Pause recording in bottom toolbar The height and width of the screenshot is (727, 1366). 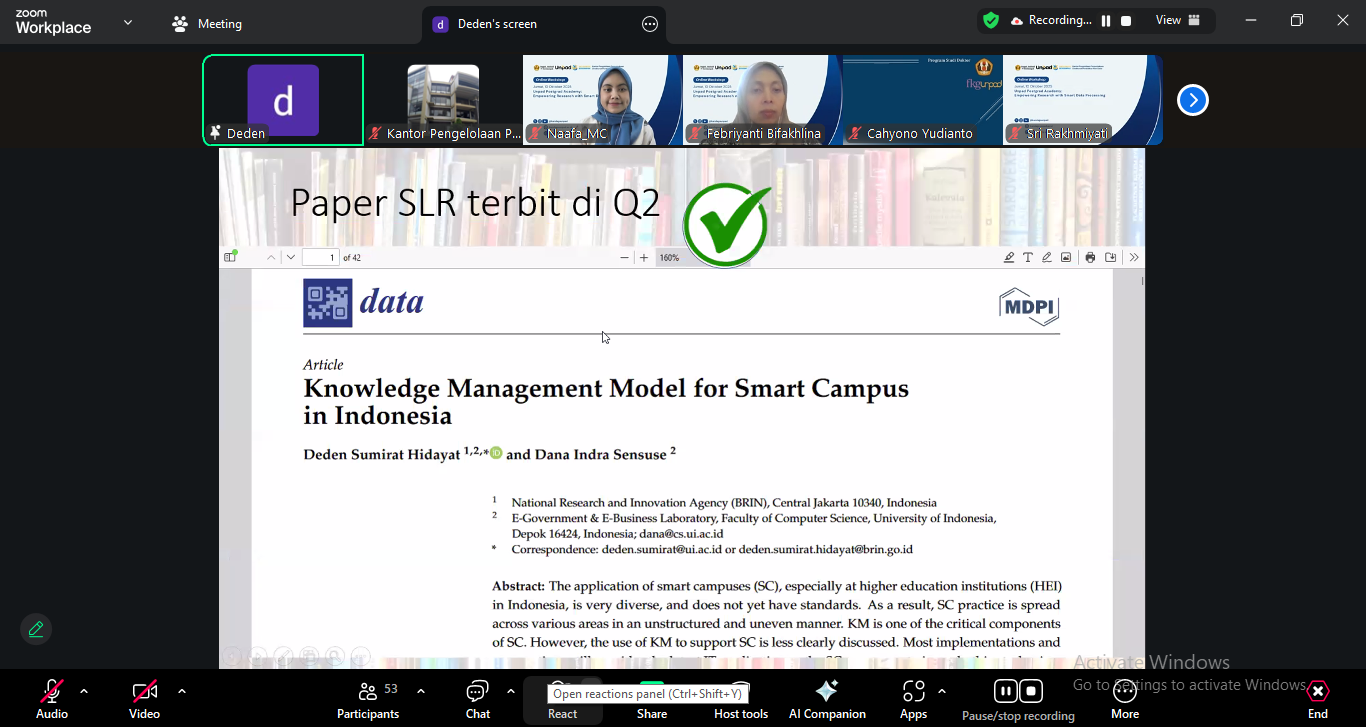pyautogui.click(x=1005, y=691)
